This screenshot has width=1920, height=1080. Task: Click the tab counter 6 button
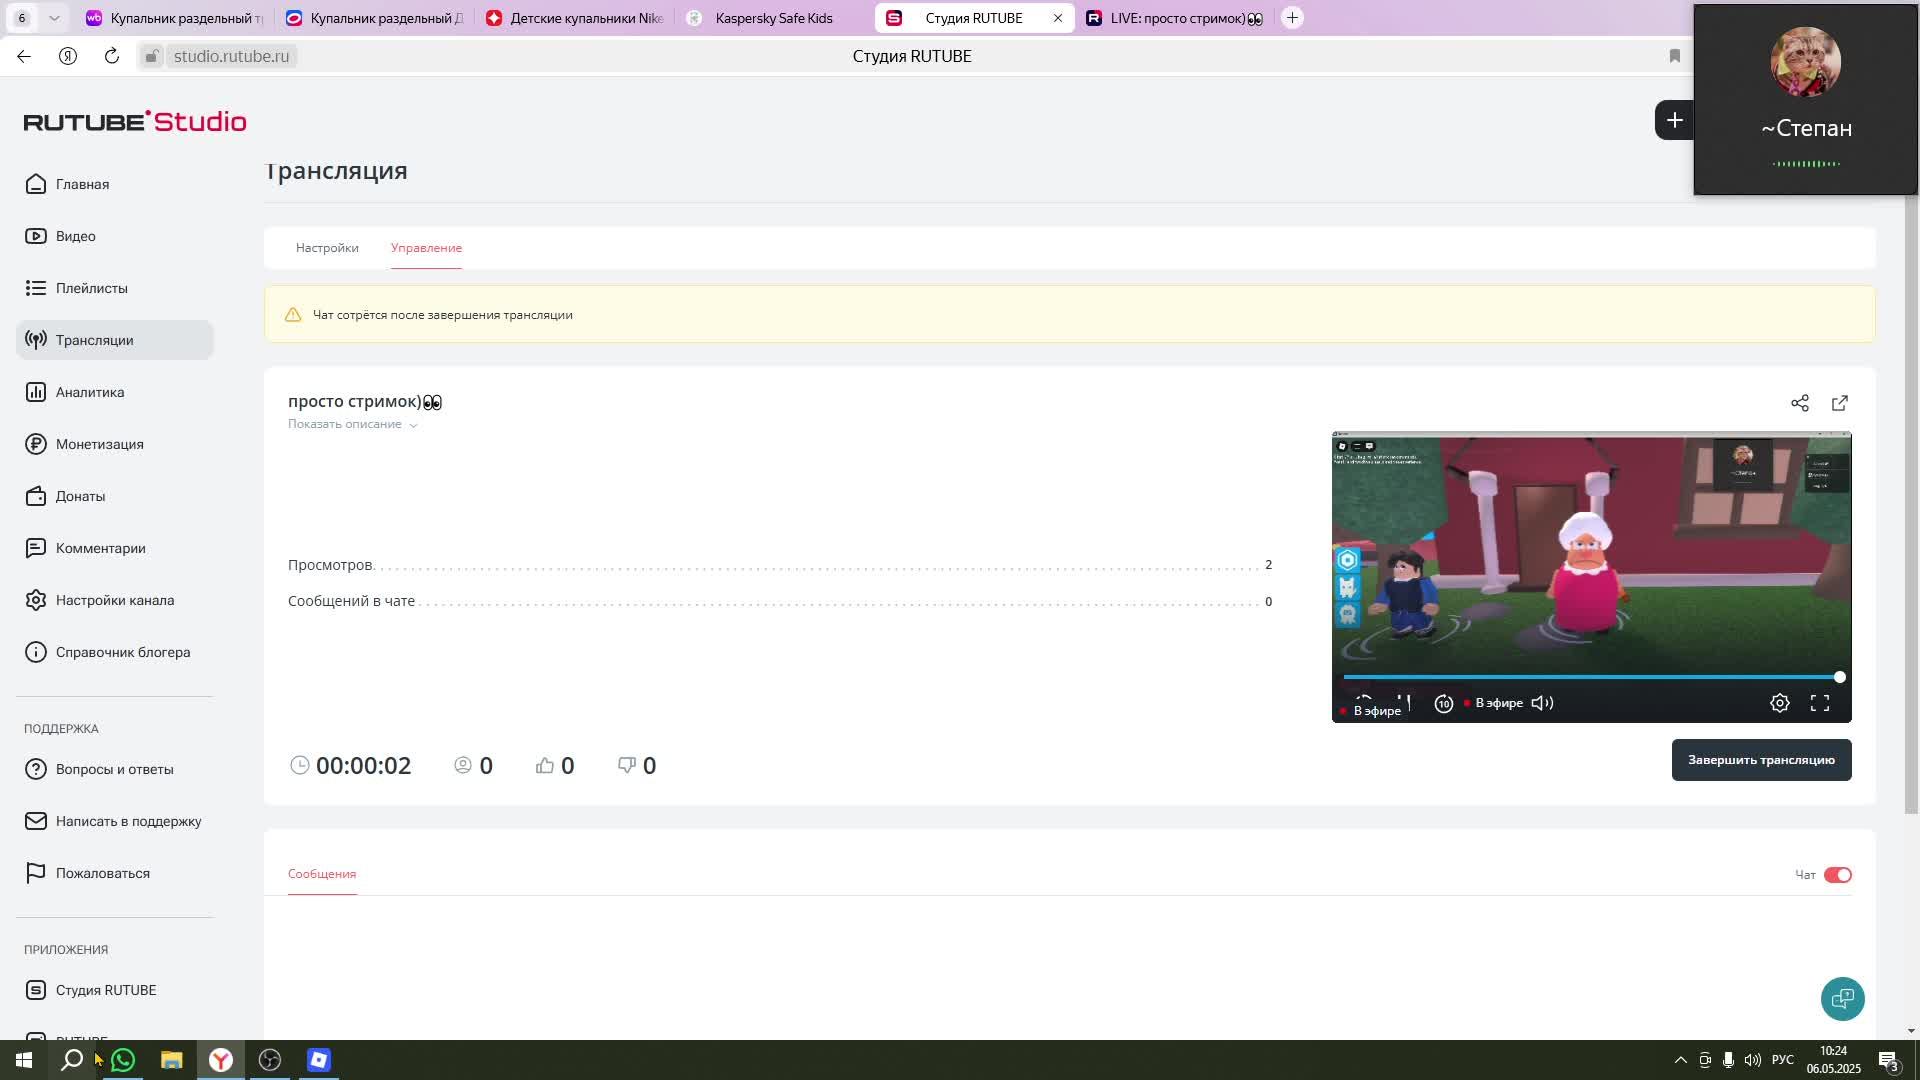point(22,18)
